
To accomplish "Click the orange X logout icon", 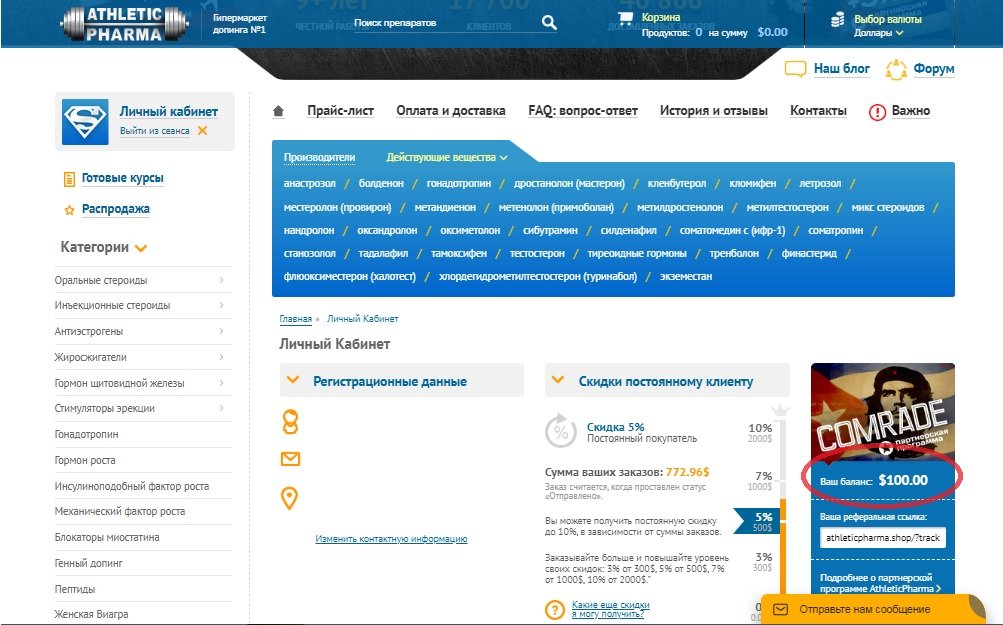I will [203, 131].
